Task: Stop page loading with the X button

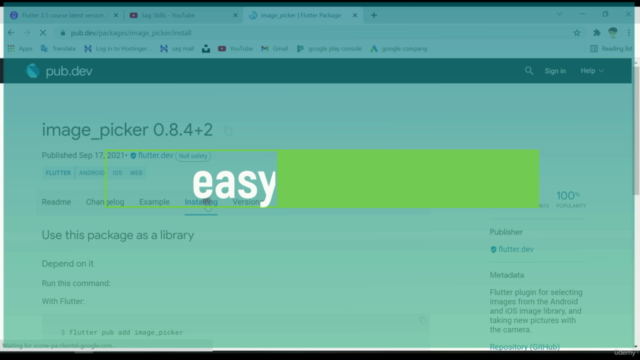Action: pyautogui.click(x=43, y=33)
